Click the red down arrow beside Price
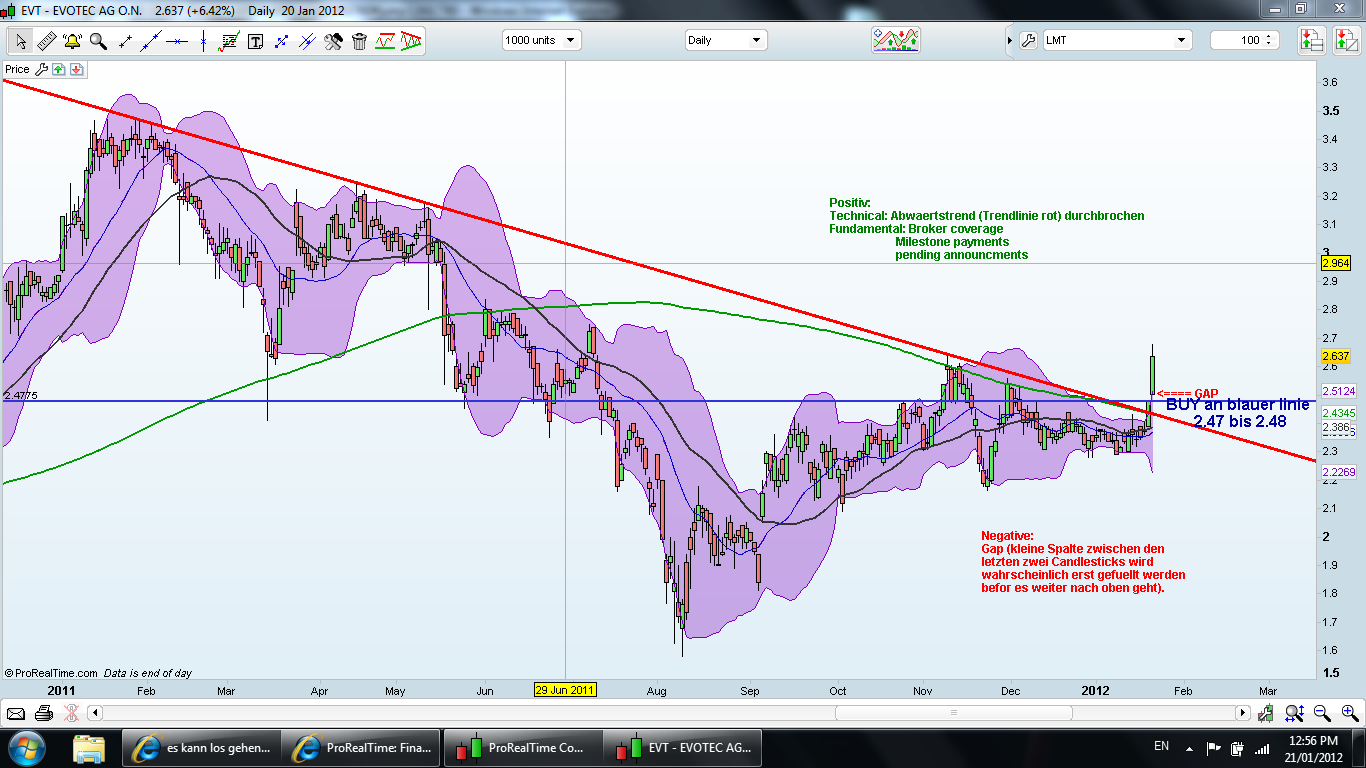Image resolution: width=1366 pixels, height=768 pixels. tap(76, 69)
